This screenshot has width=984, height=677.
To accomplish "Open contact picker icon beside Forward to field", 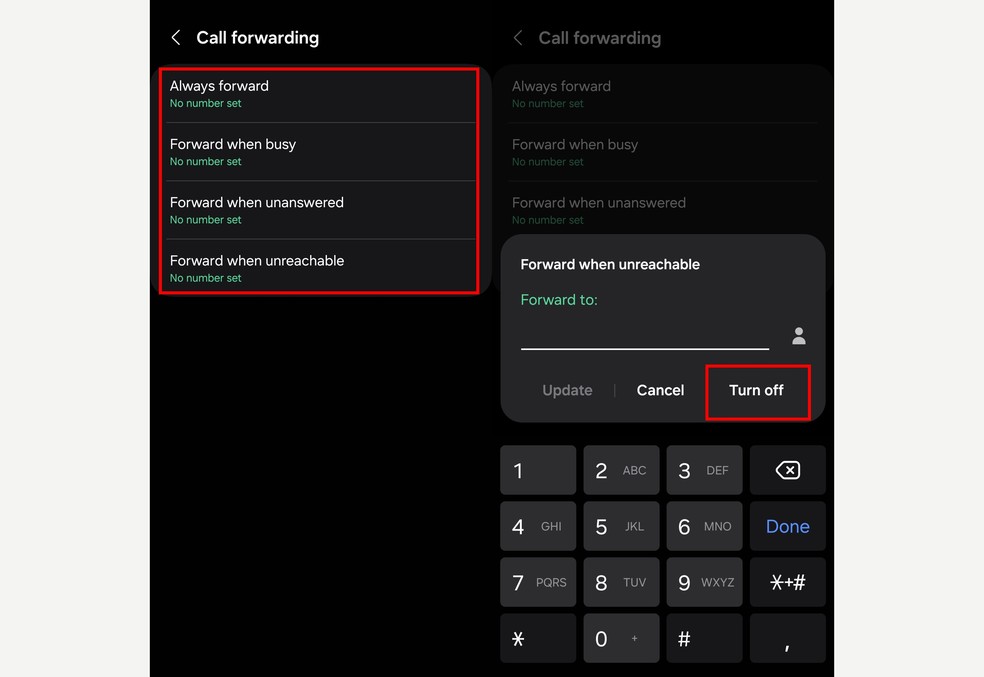I will (x=798, y=336).
